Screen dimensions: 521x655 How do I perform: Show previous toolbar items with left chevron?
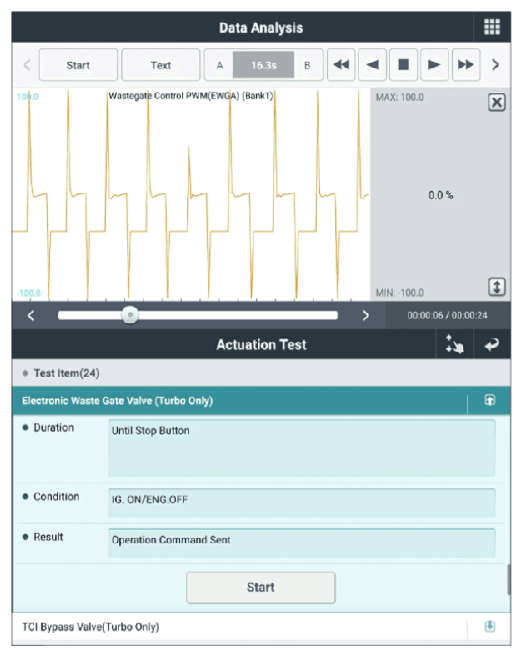(x=27, y=65)
